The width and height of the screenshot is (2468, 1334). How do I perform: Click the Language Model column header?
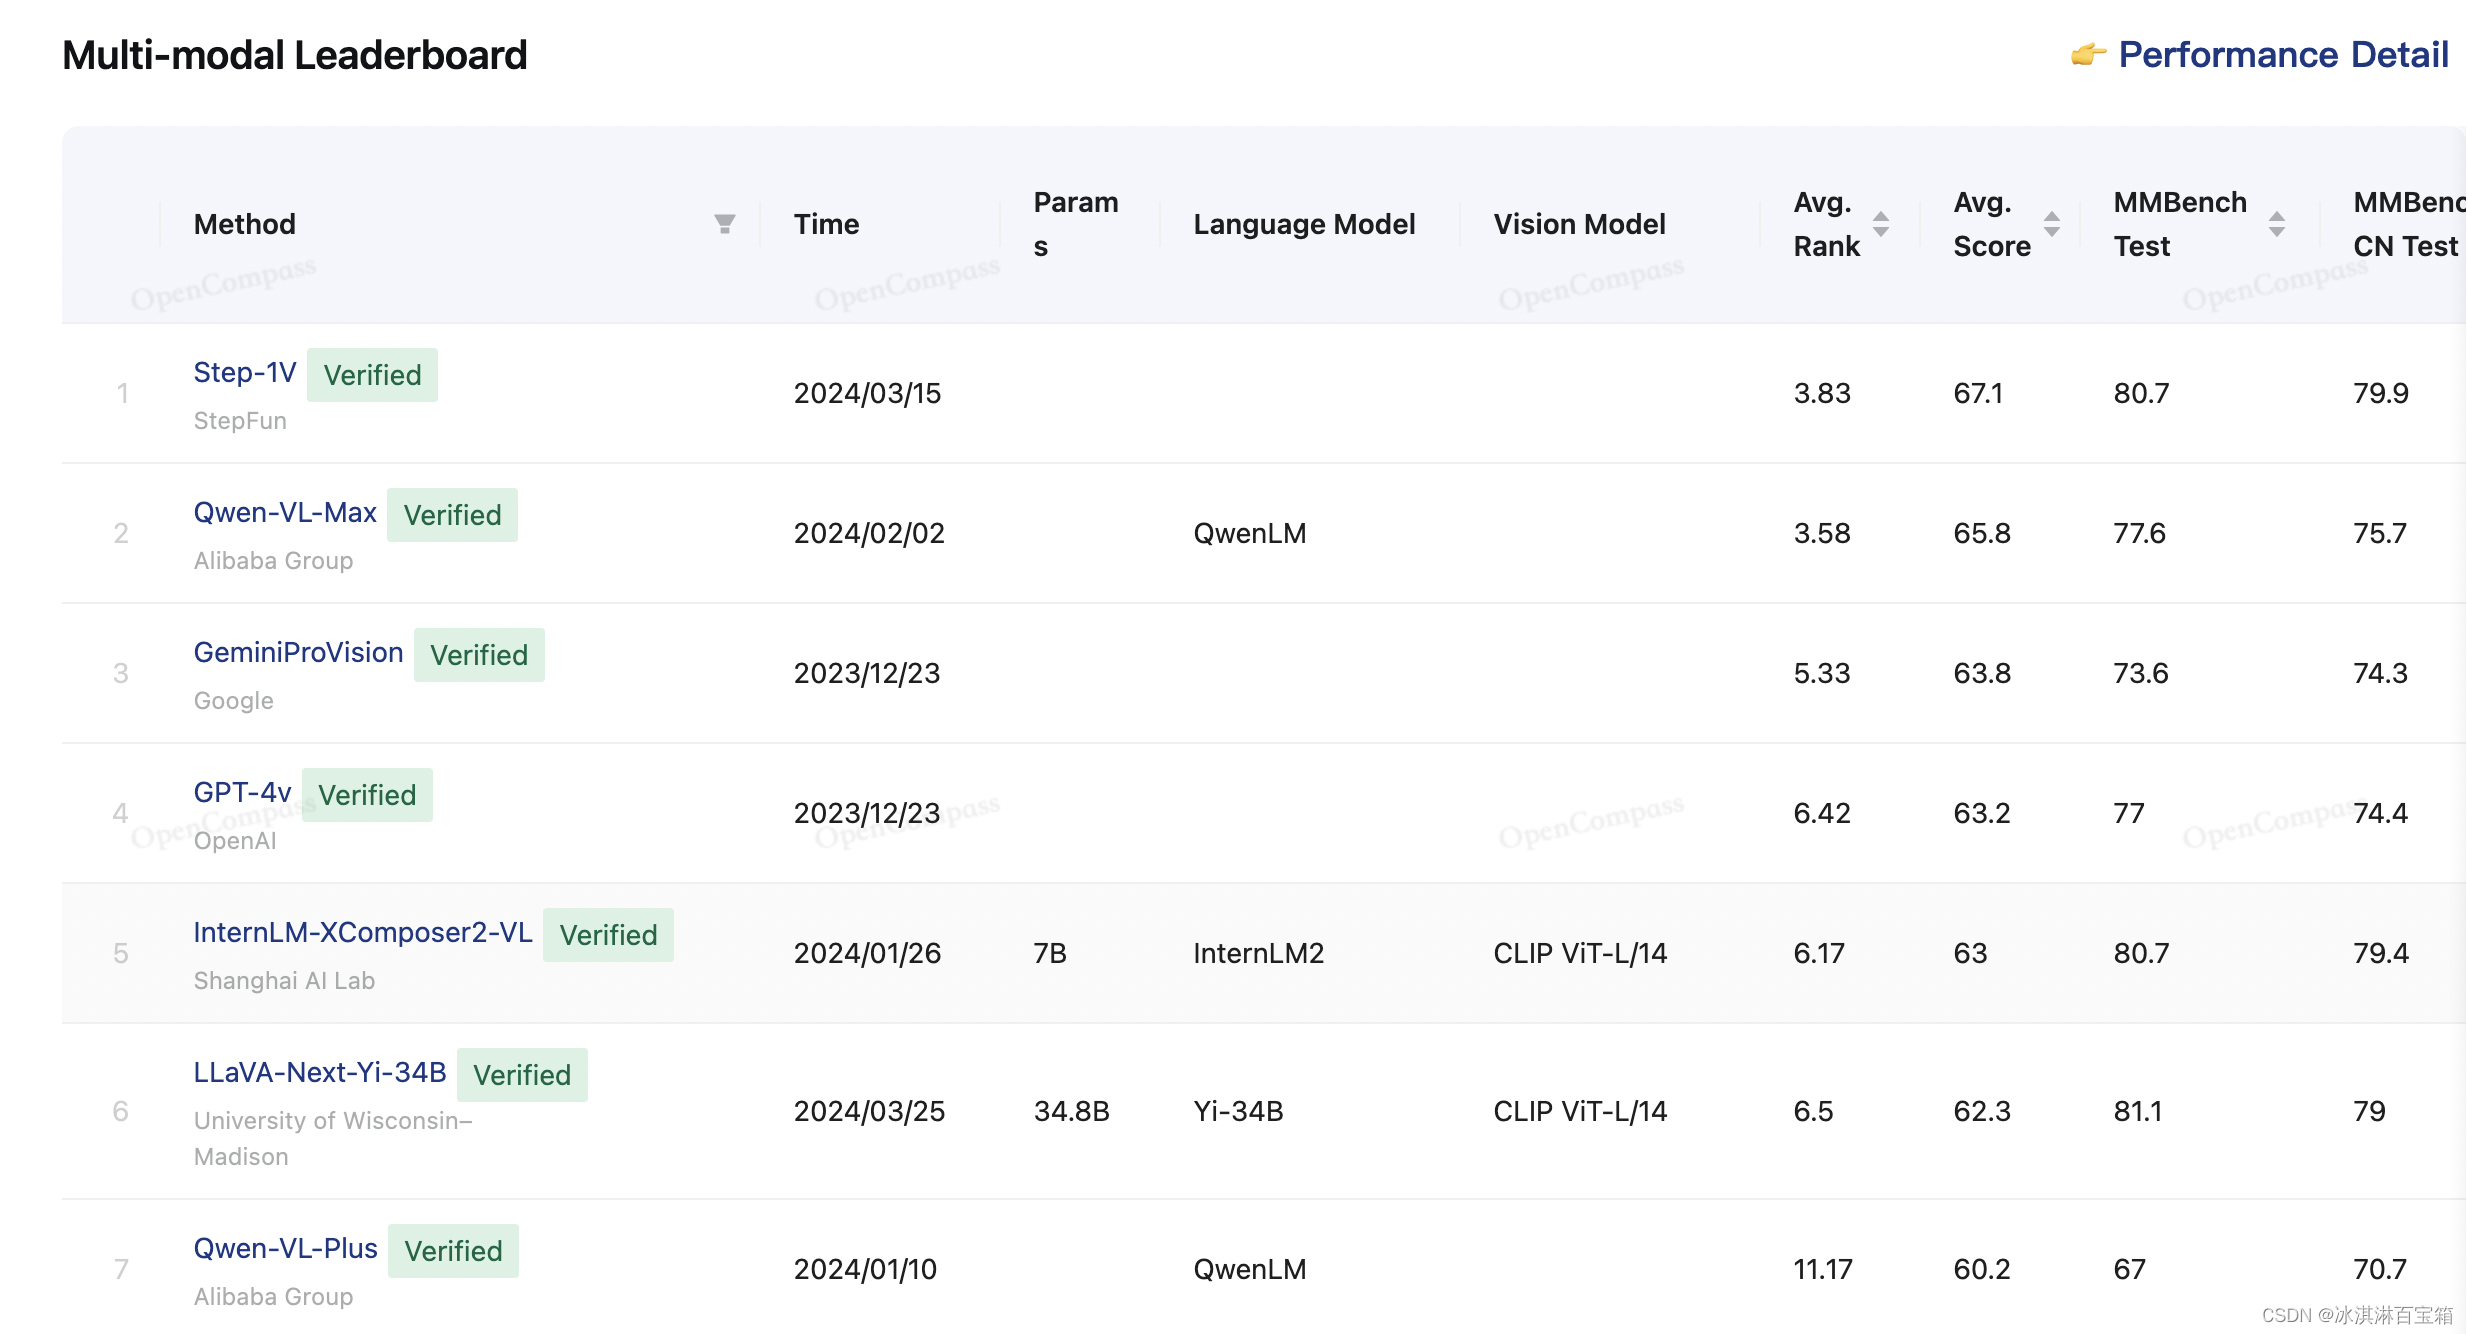pos(1304,224)
